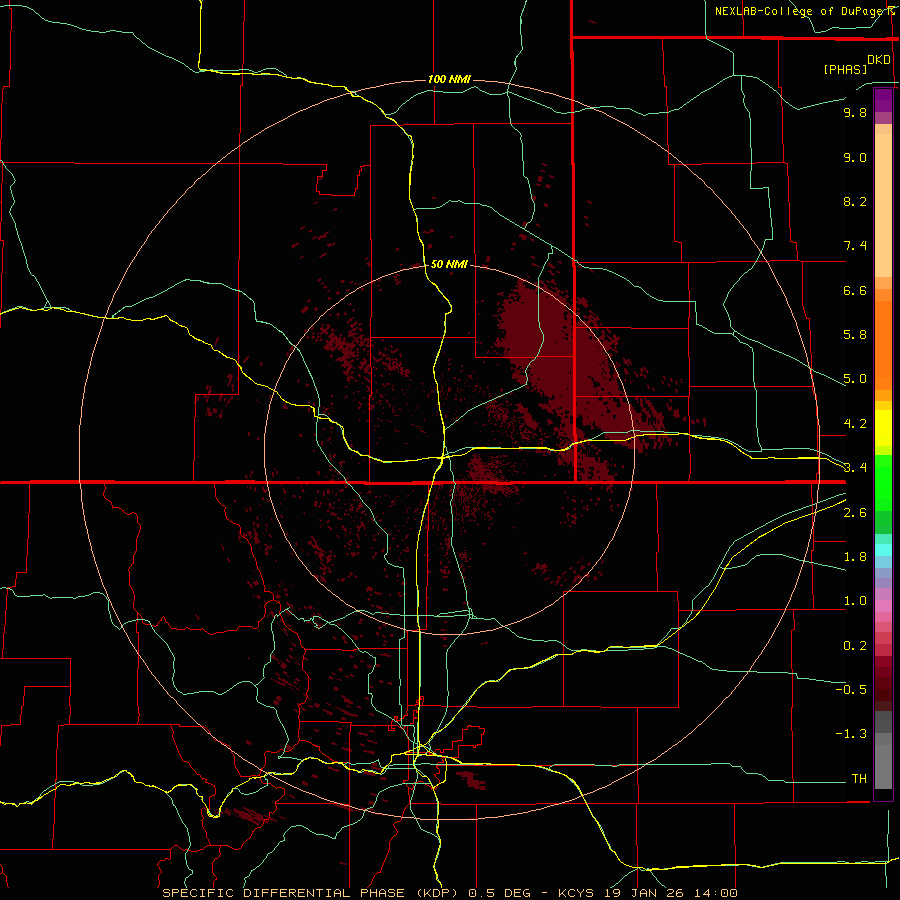
Task: Click the 9.0 value on the color scale
Action: [855, 157]
